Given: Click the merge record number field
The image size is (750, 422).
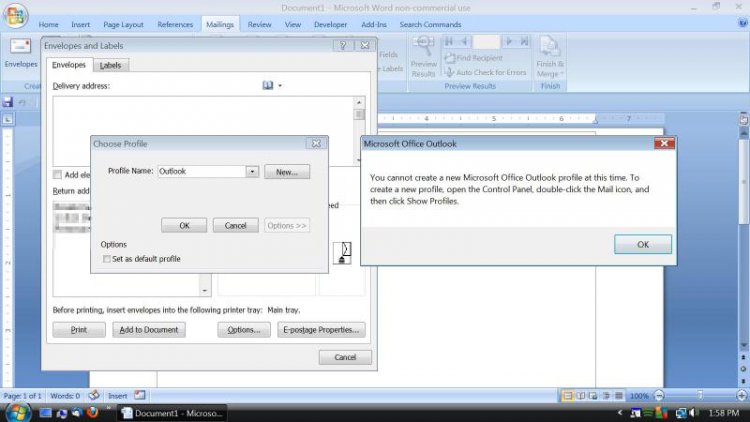Looking at the screenshot, I should [x=486, y=42].
